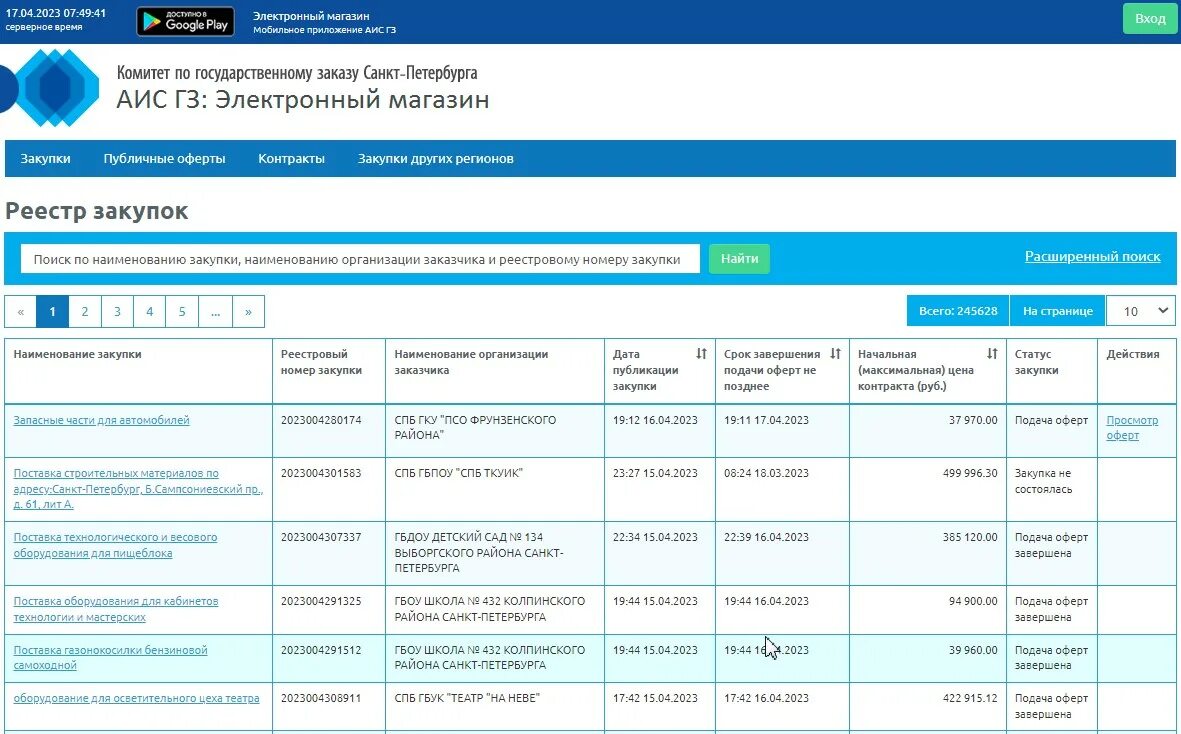Open the Закупки menu item
The height and width of the screenshot is (734, 1181).
pyautogui.click(x=45, y=159)
